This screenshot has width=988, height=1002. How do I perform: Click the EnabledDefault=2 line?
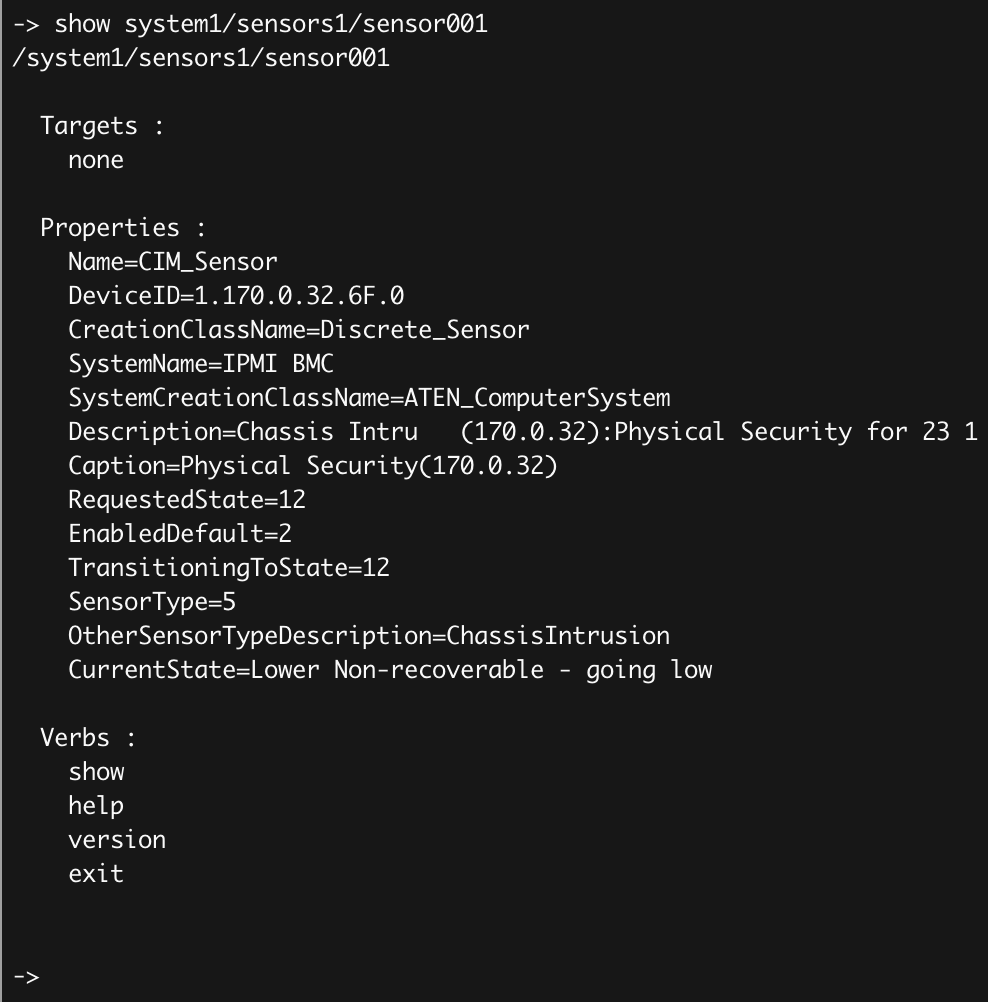[x=180, y=534]
